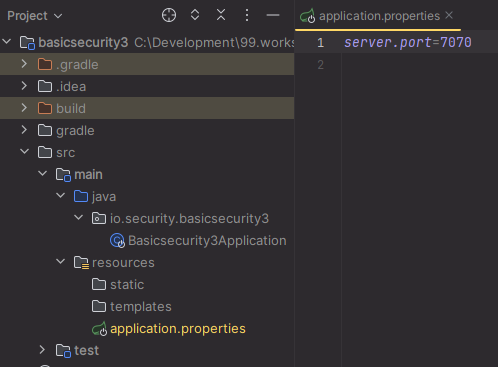
Task: Open the Project panel options menu
Action: click(x=247, y=15)
